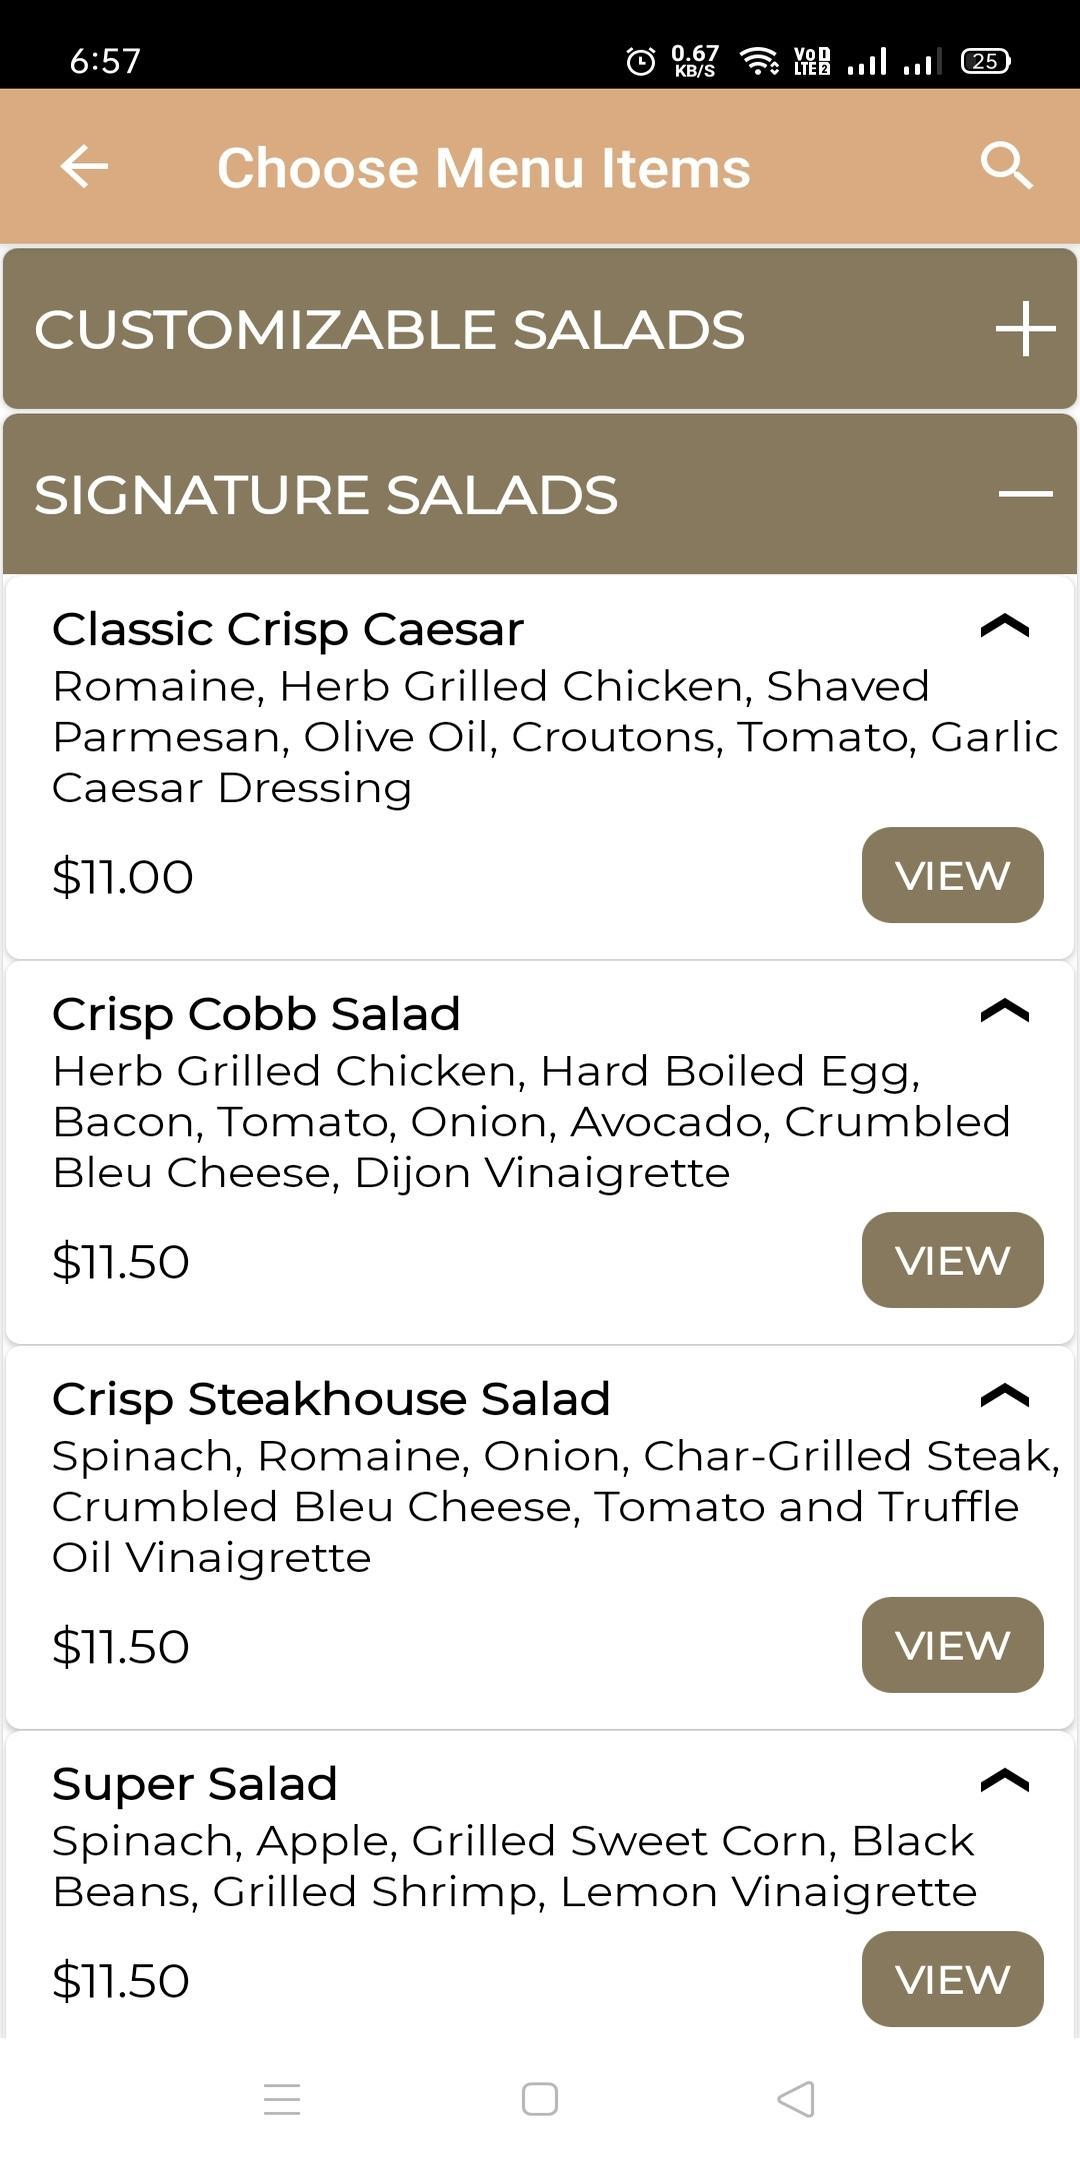Collapse Crisp Steakhouse Salad chevron
This screenshot has height=2160, width=1080.
[x=1005, y=1396]
